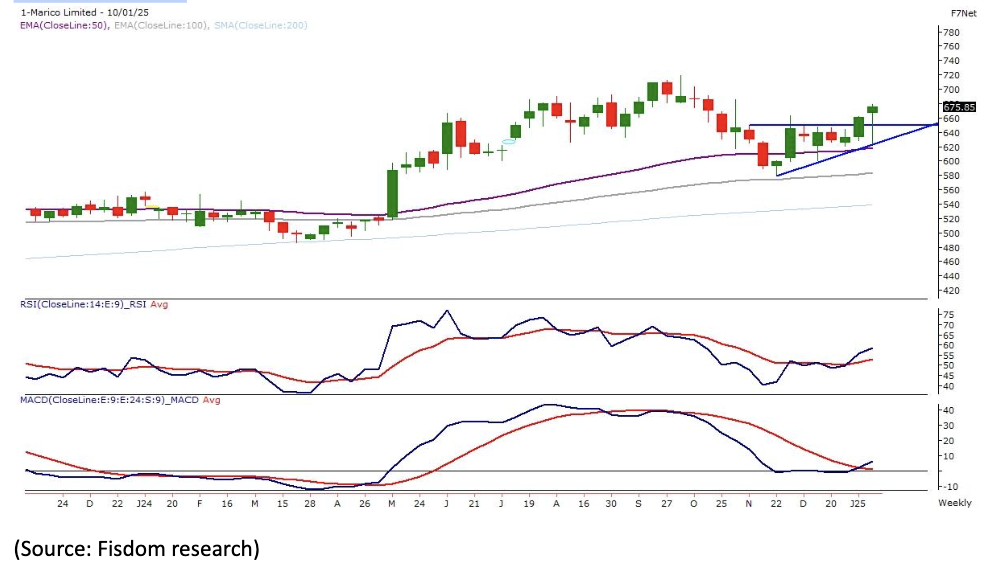The image size is (986, 576).
Task: Click the Weekly timeframe label
Action: click(955, 503)
